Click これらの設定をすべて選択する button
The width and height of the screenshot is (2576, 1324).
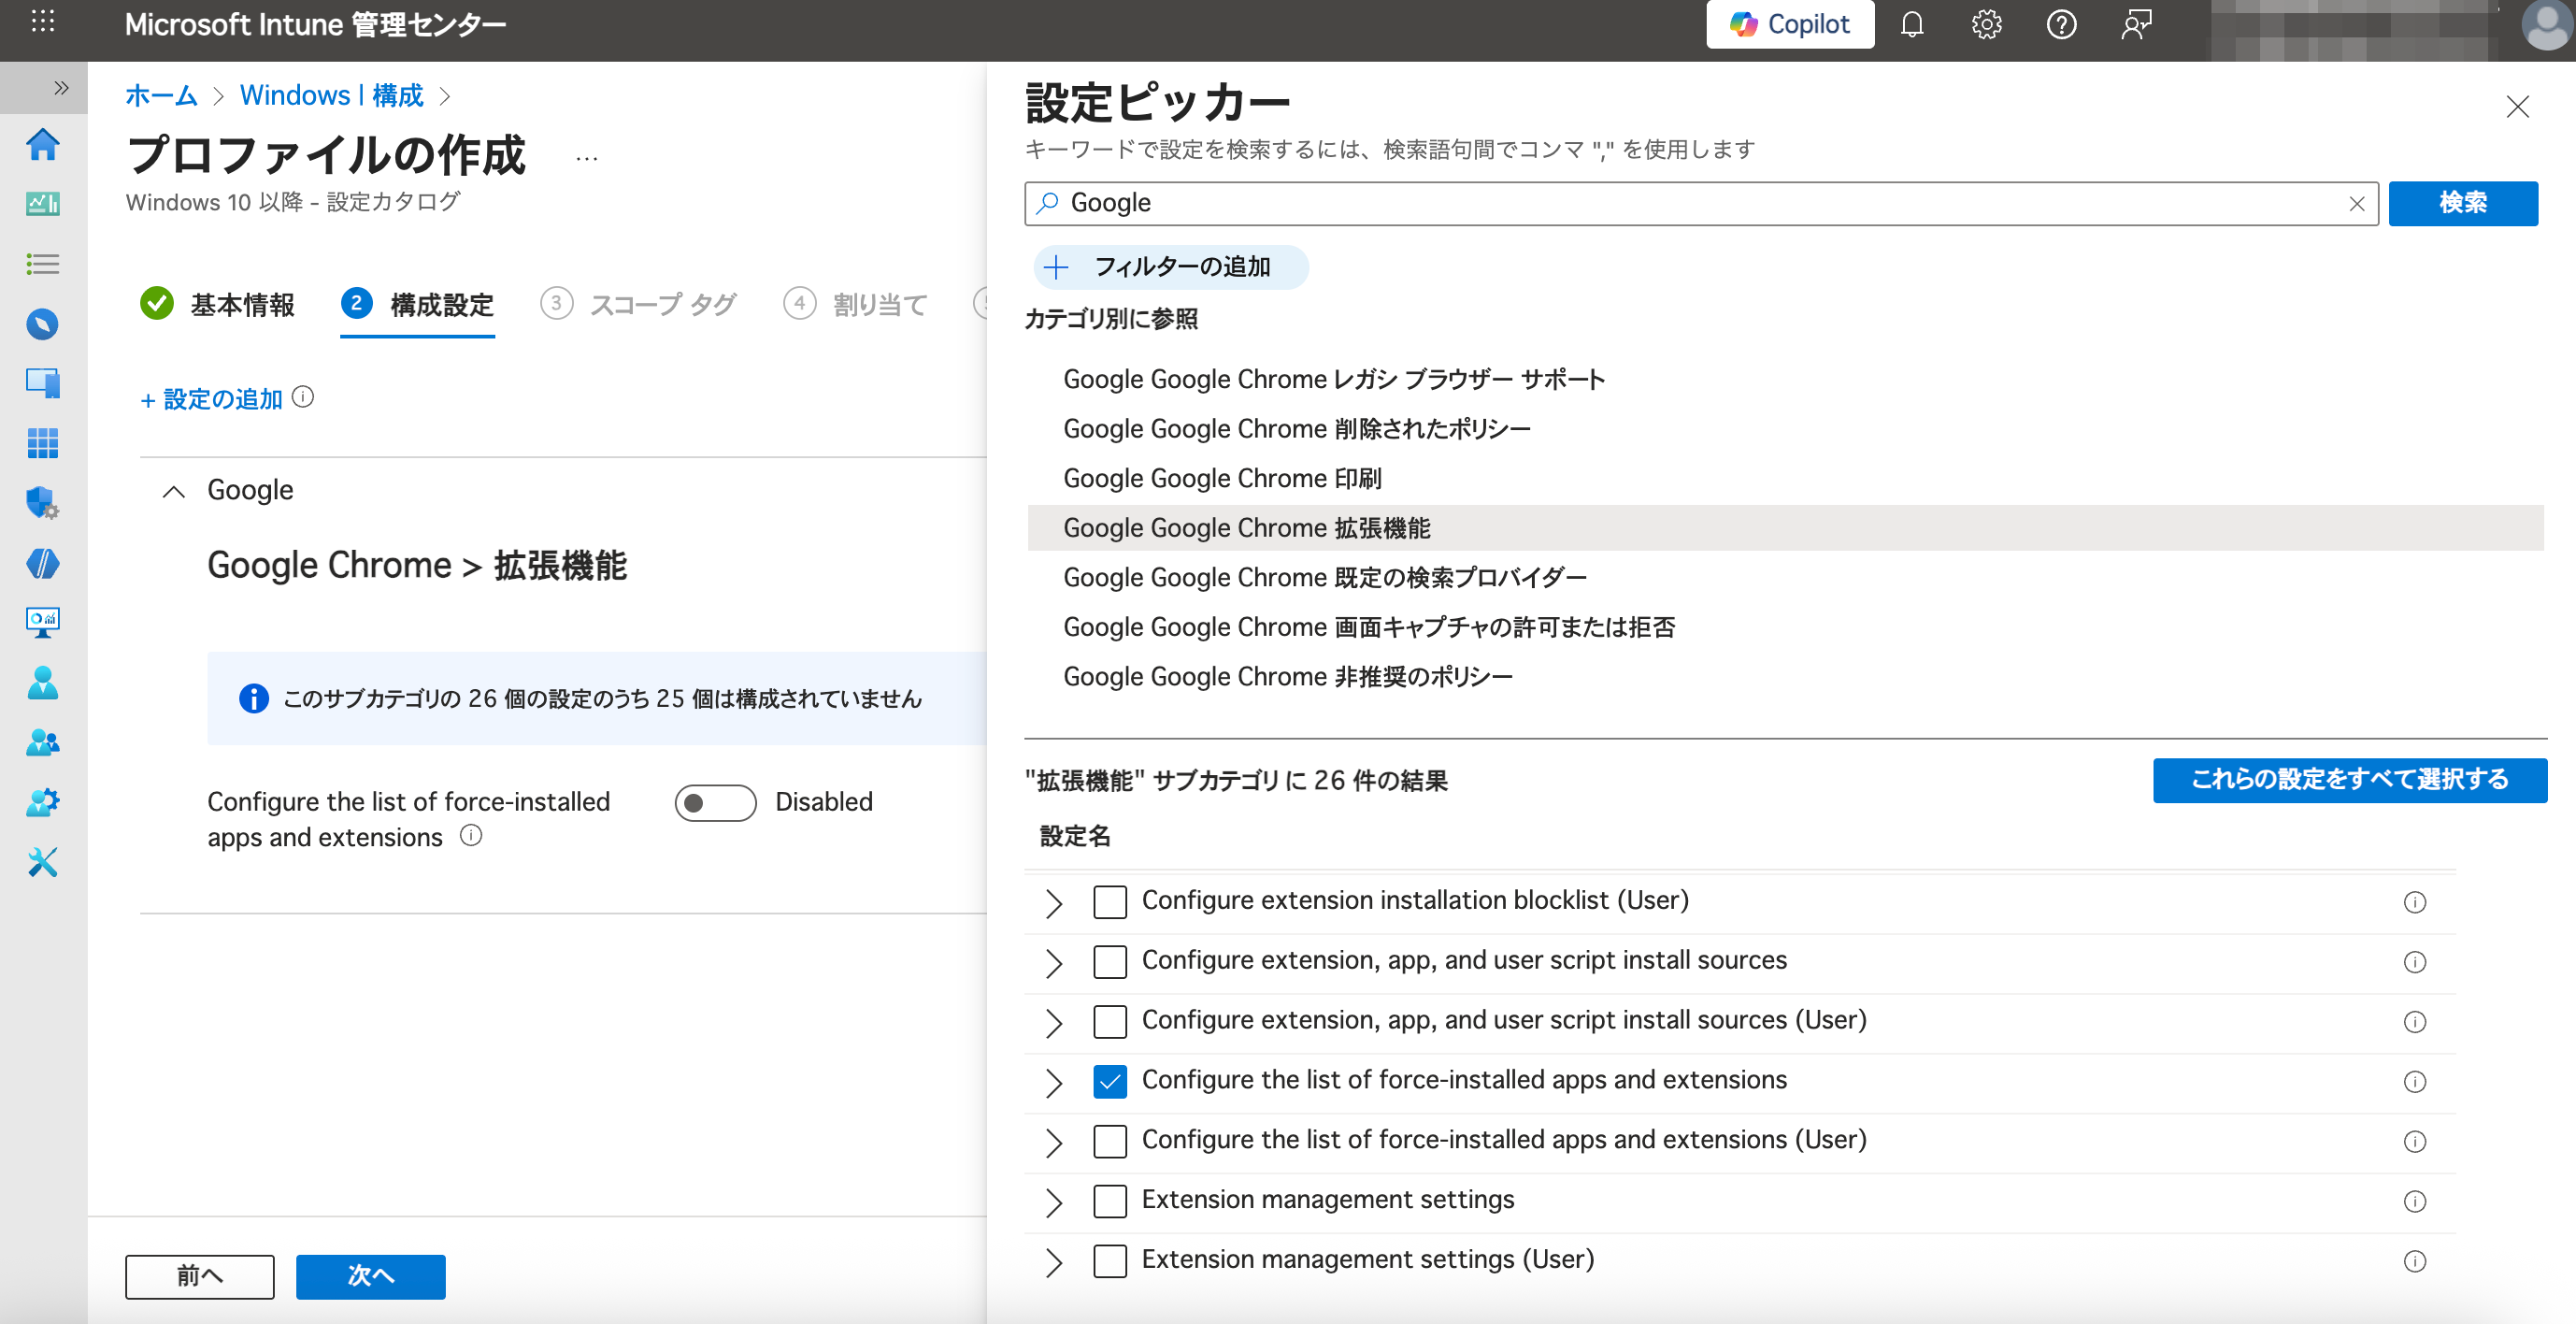coord(2348,779)
